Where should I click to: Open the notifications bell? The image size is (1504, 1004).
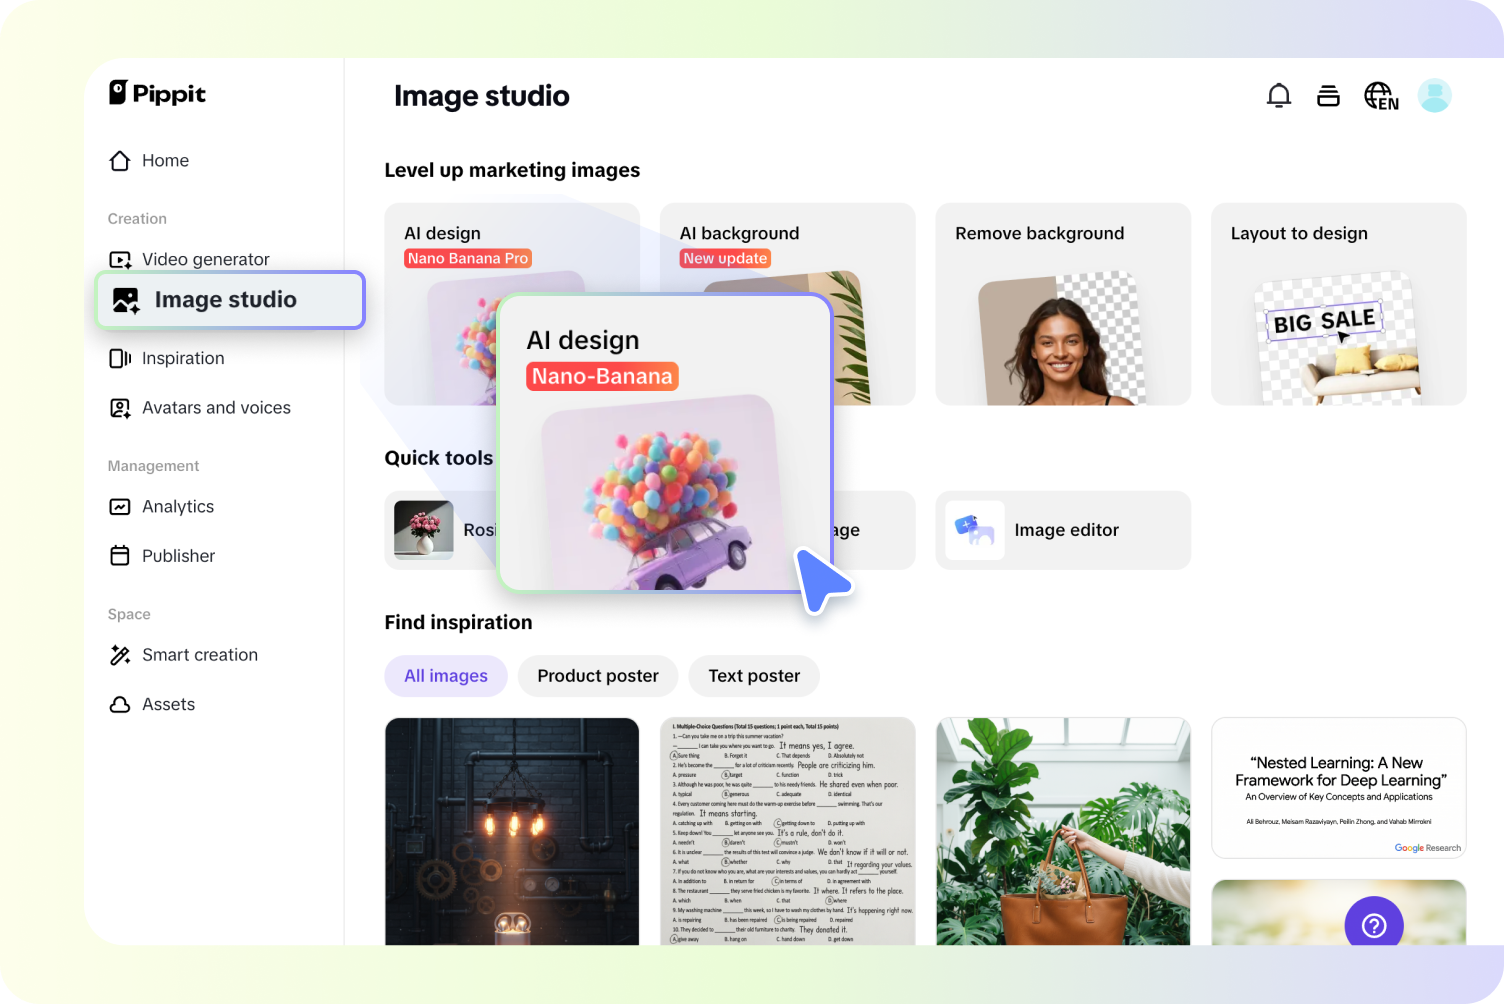[x=1279, y=96]
